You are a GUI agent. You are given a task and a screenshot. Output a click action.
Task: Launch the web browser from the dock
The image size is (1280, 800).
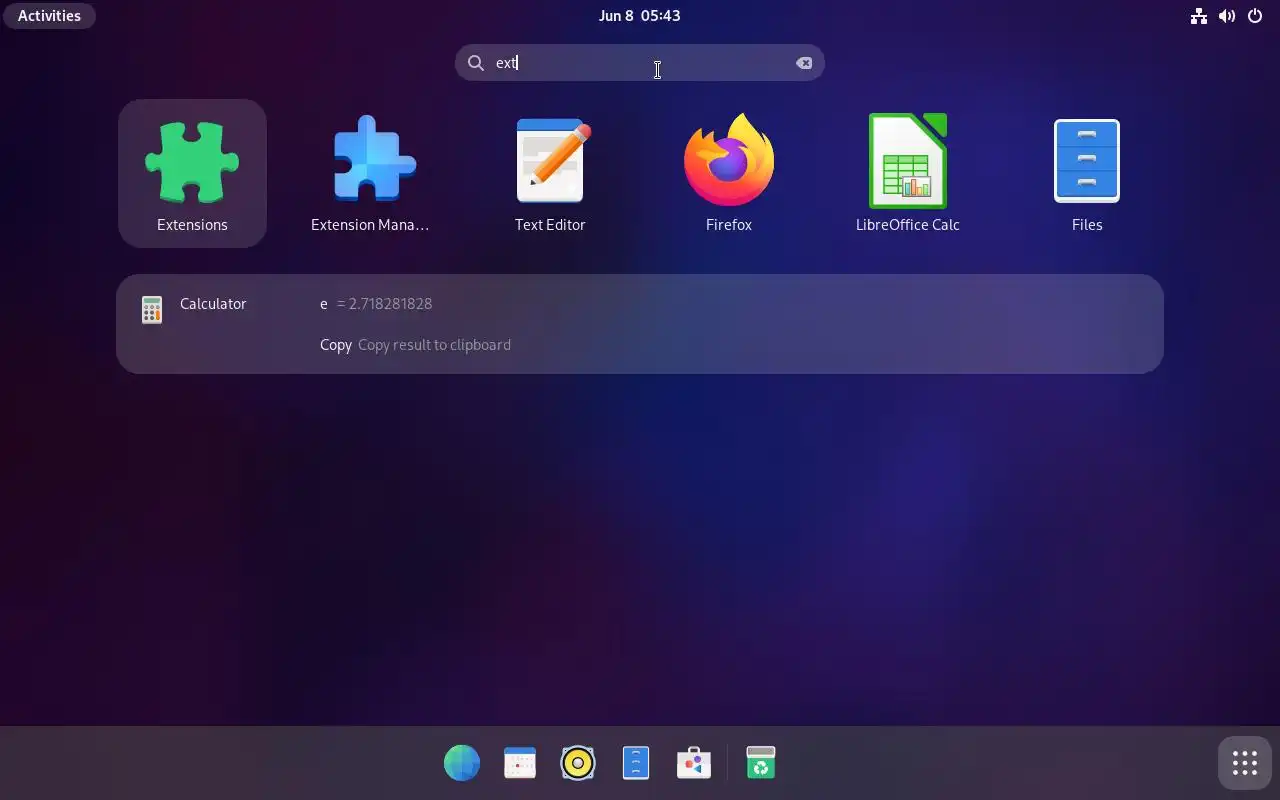[462, 763]
